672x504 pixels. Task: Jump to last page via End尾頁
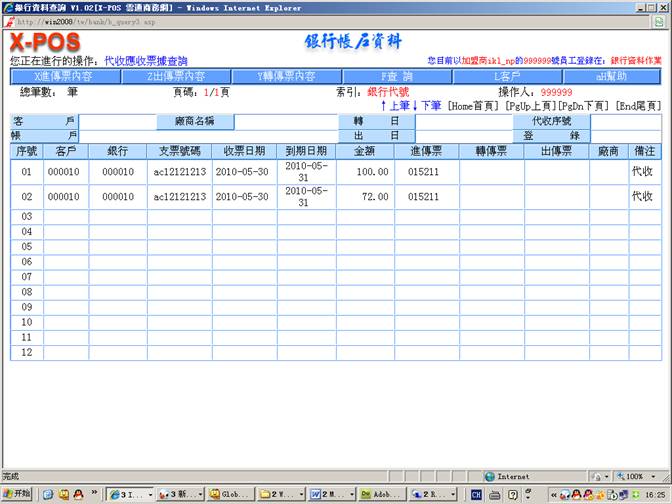637,105
